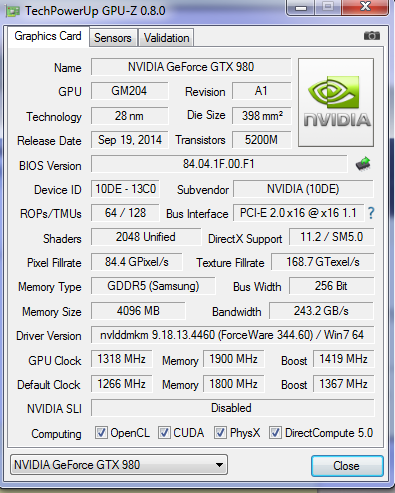Click the Subvendor field NVIDIA (10DE)
Viewport: 395px width, 493px height.
[x=303, y=189]
